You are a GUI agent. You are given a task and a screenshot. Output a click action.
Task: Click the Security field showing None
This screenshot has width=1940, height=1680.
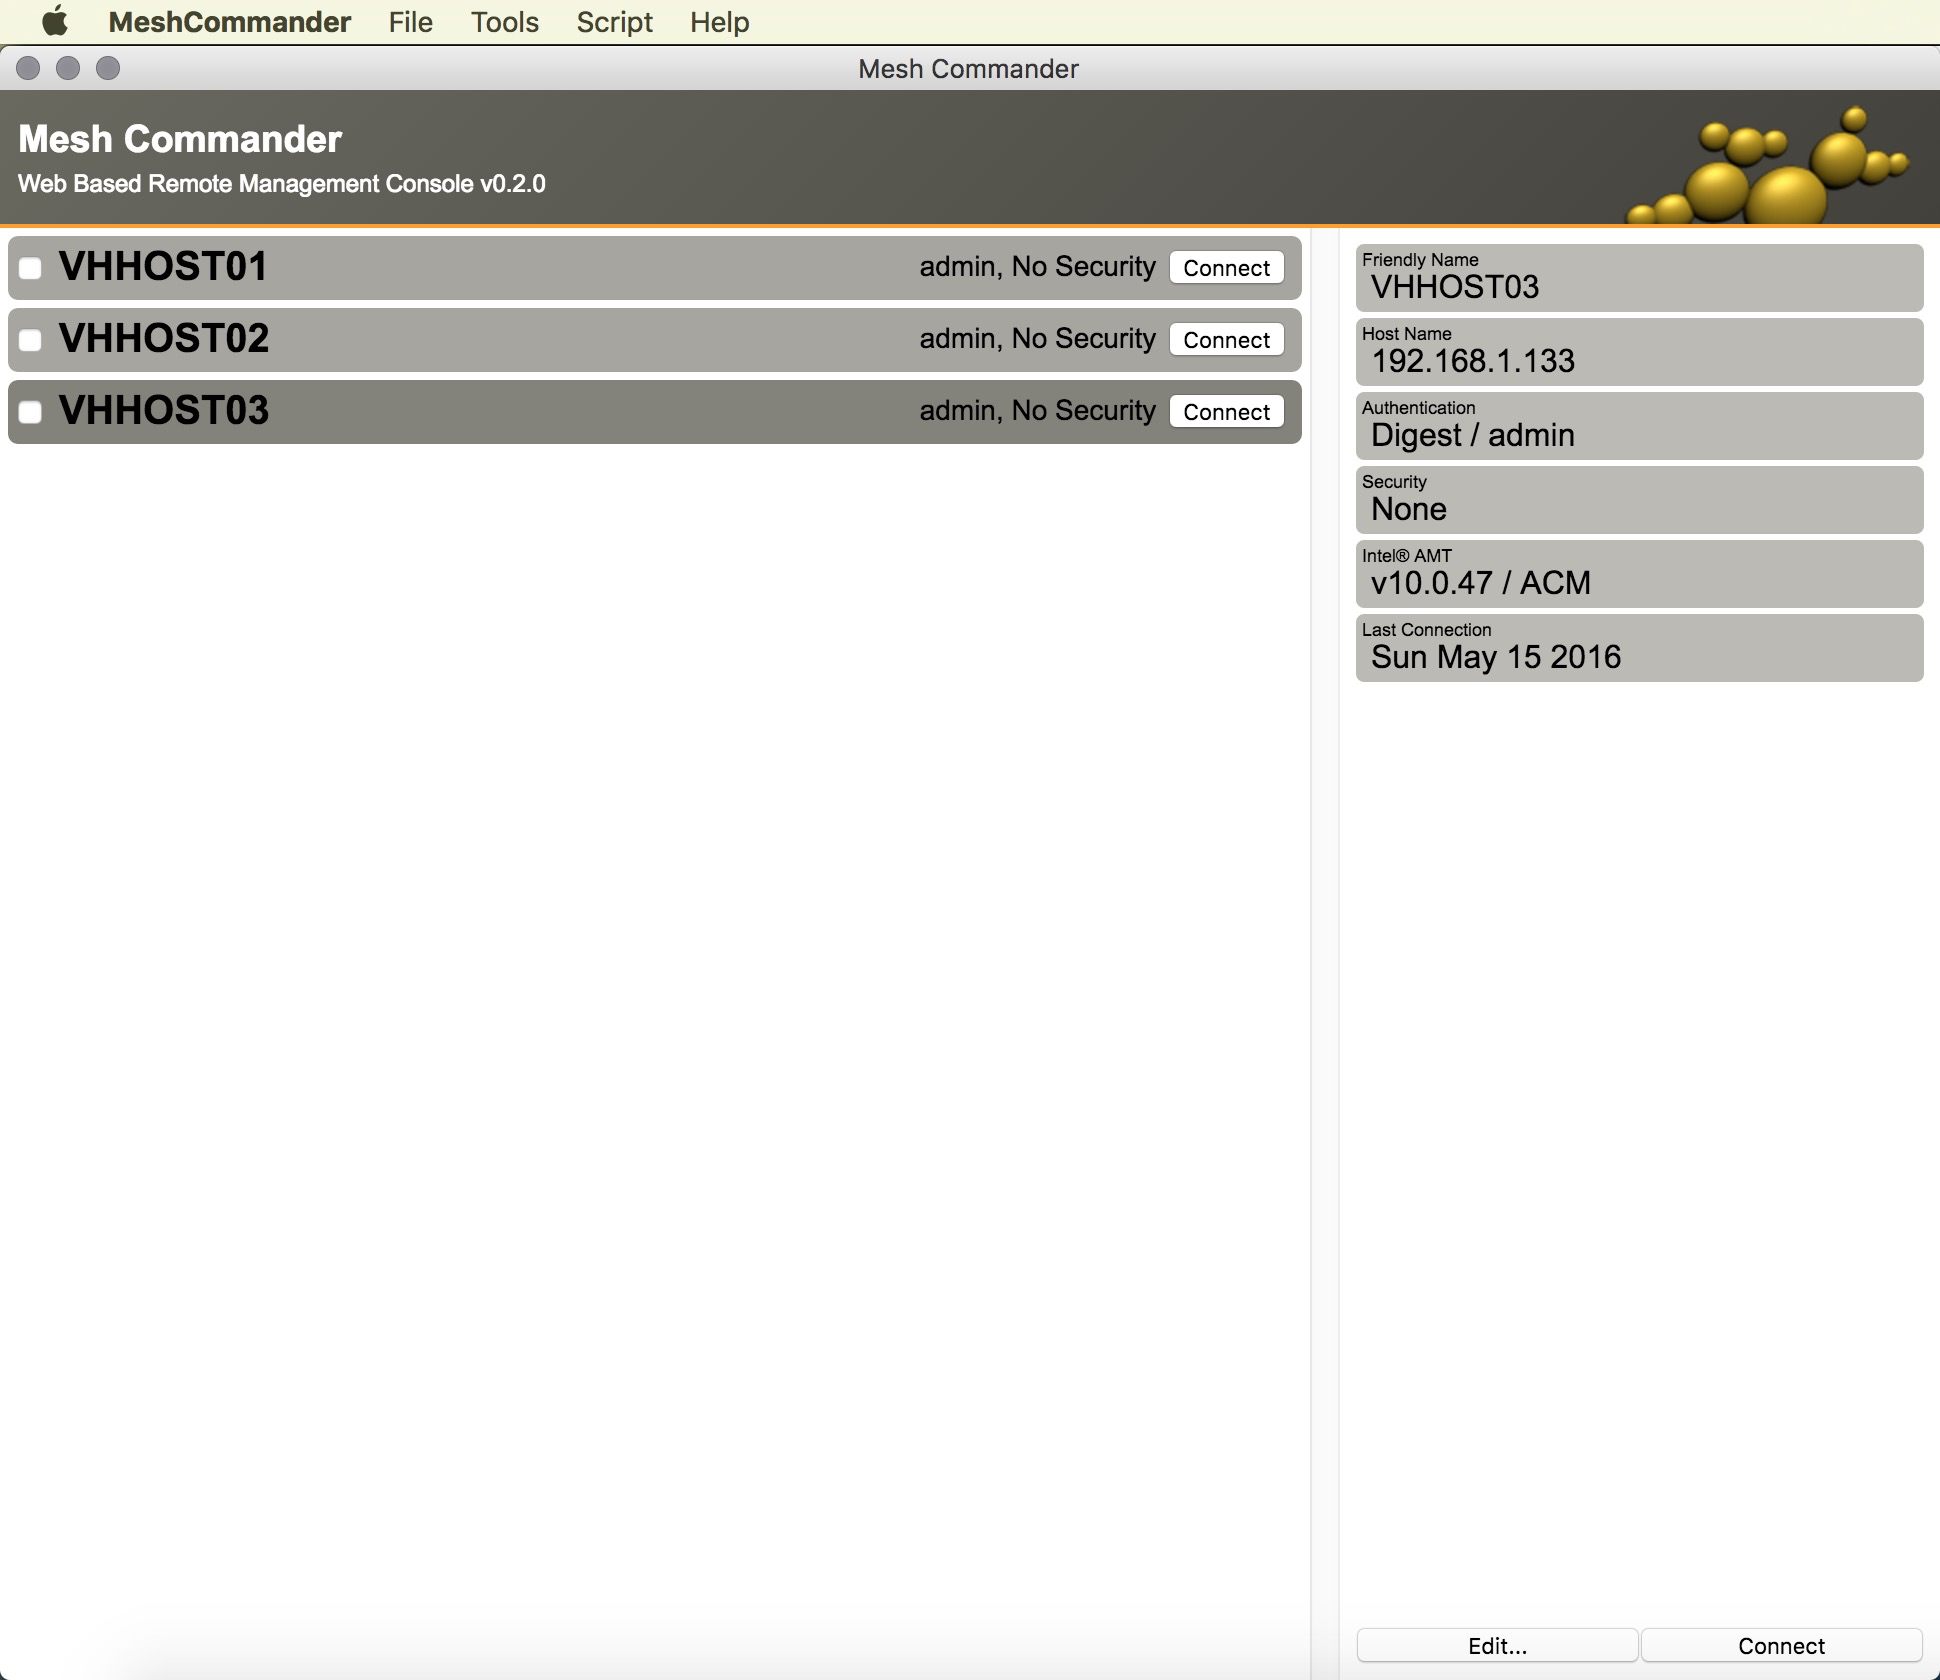[x=1639, y=500]
